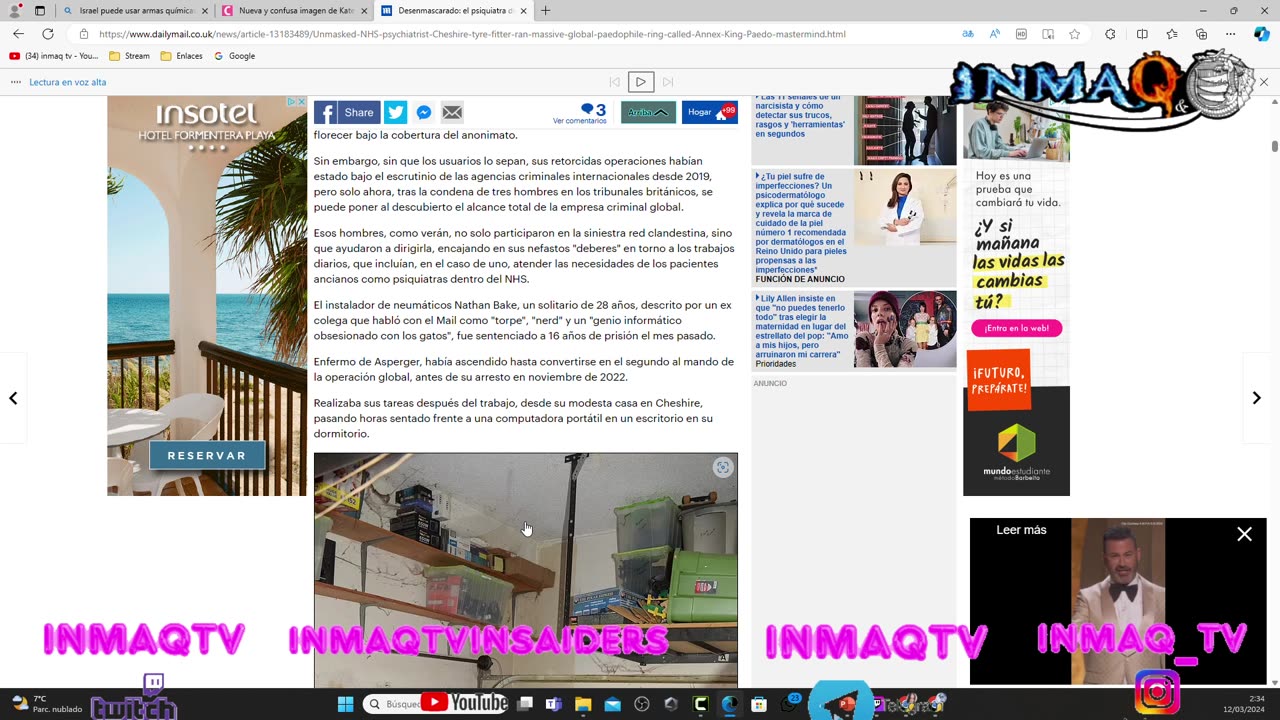Image resolution: width=1280 pixels, height=720 pixels.
Task: Play the read aloud playback button
Action: [641, 82]
